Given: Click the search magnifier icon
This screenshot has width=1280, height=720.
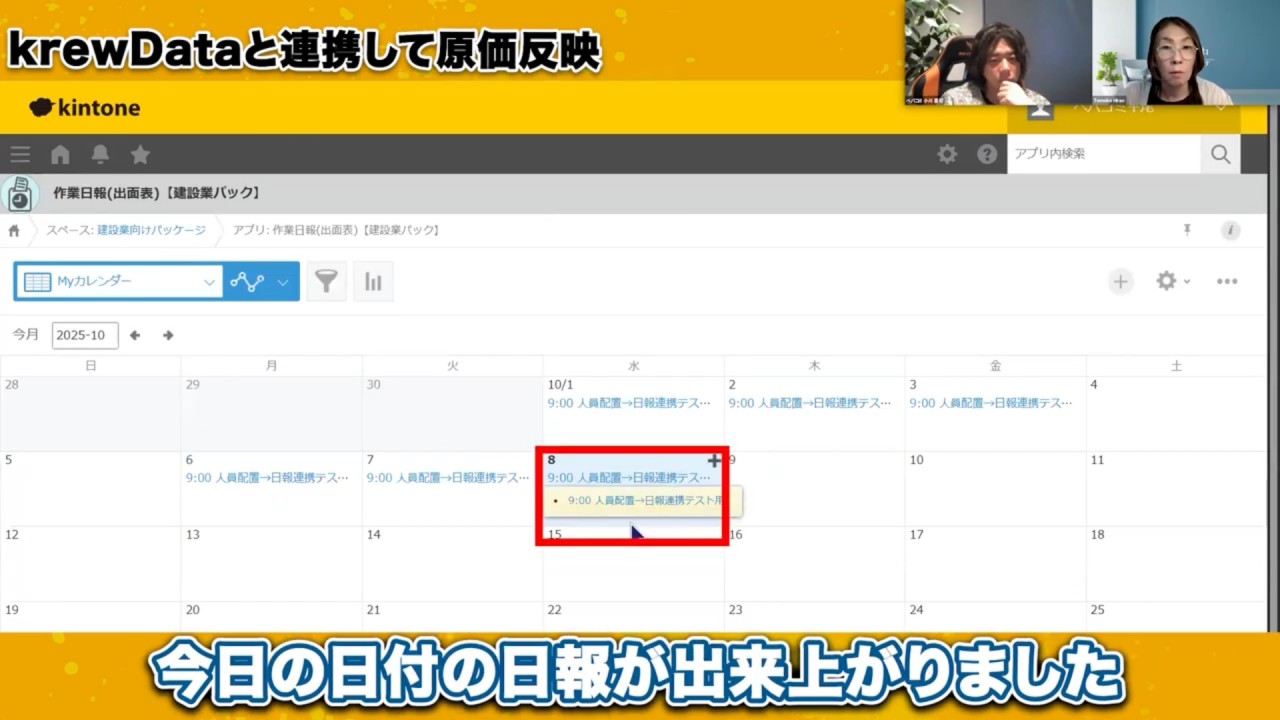Looking at the screenshot, I should tap(1220, 154).
